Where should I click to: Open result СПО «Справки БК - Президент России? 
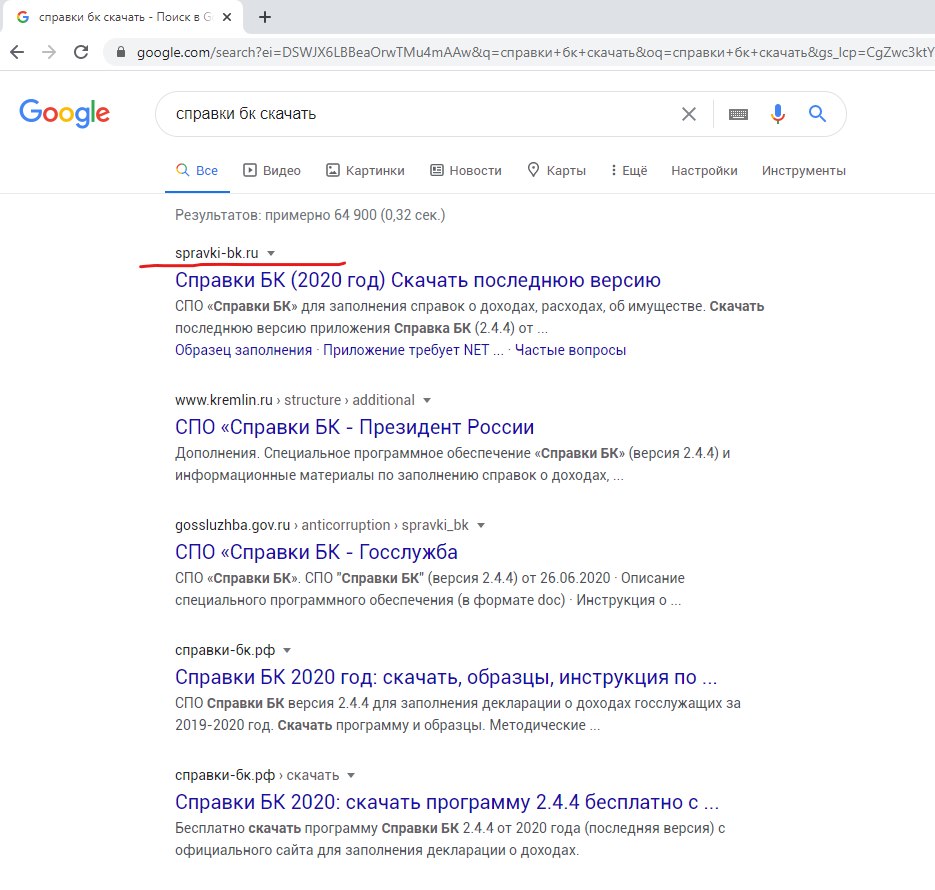tap(354, 427)
